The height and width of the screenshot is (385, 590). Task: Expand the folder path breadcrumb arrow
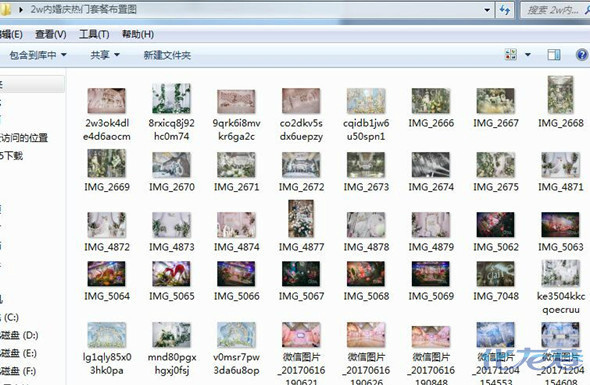coord(21,10)
